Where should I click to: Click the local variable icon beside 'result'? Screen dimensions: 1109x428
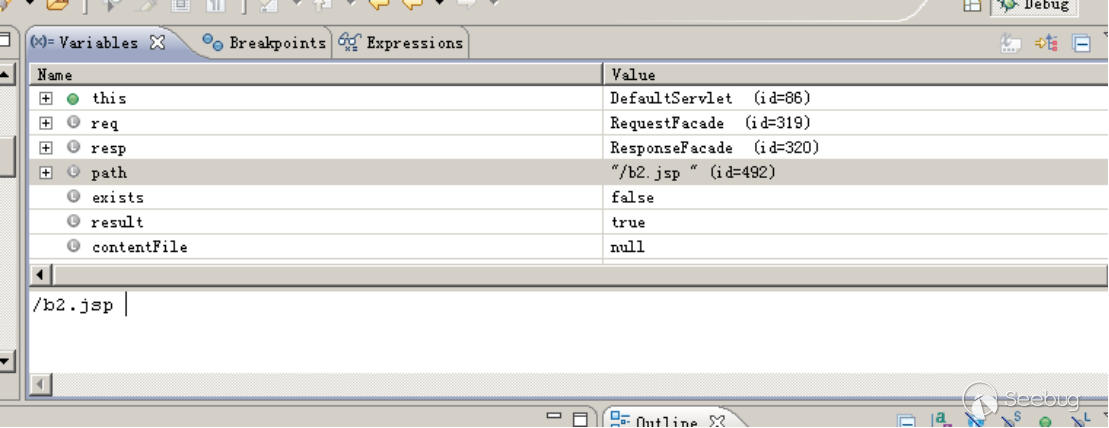click(73, 221)
